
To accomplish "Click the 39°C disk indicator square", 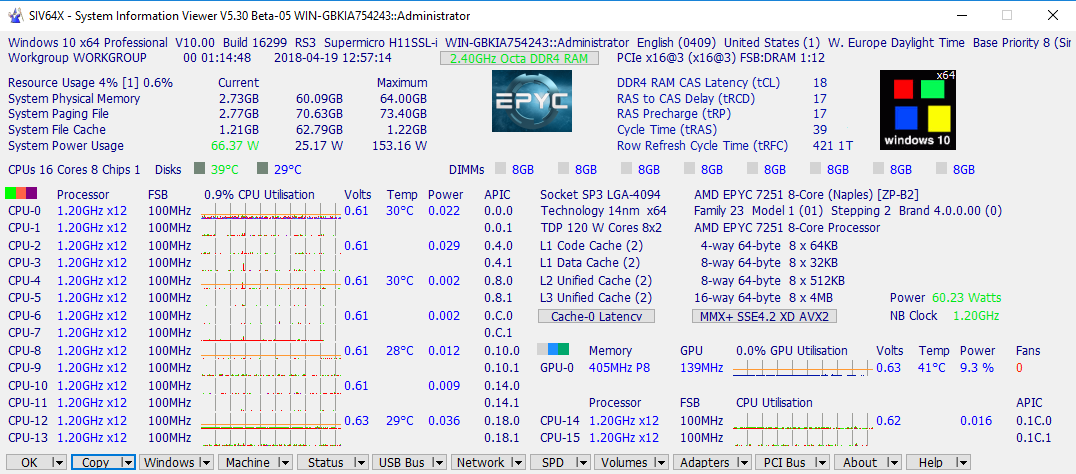I will [x=199, y=169].
